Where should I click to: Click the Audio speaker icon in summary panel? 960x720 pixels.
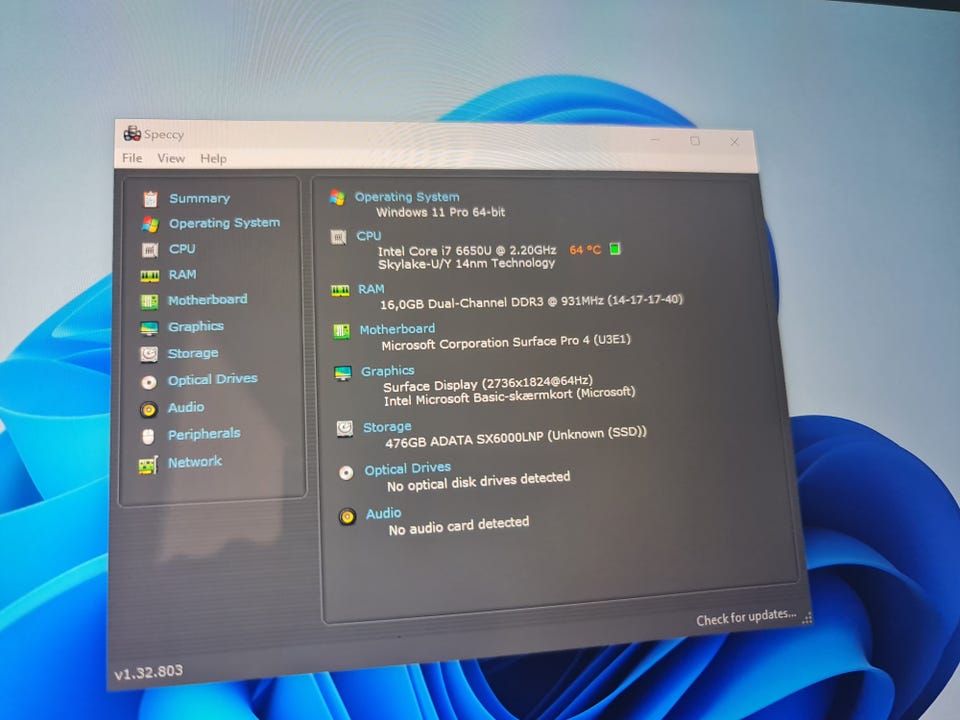347,517
